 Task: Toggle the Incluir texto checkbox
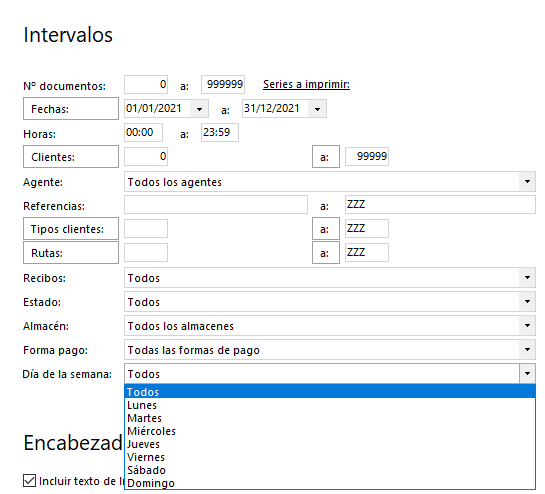point(30,481)
